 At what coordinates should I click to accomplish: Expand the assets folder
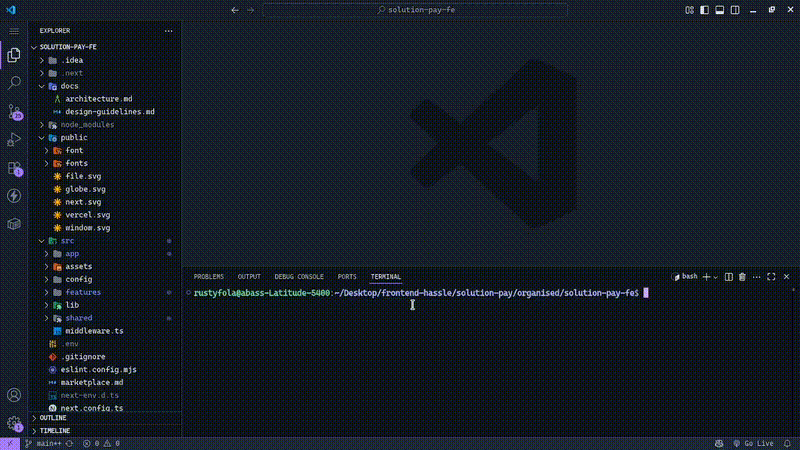[x=105, y=266]
